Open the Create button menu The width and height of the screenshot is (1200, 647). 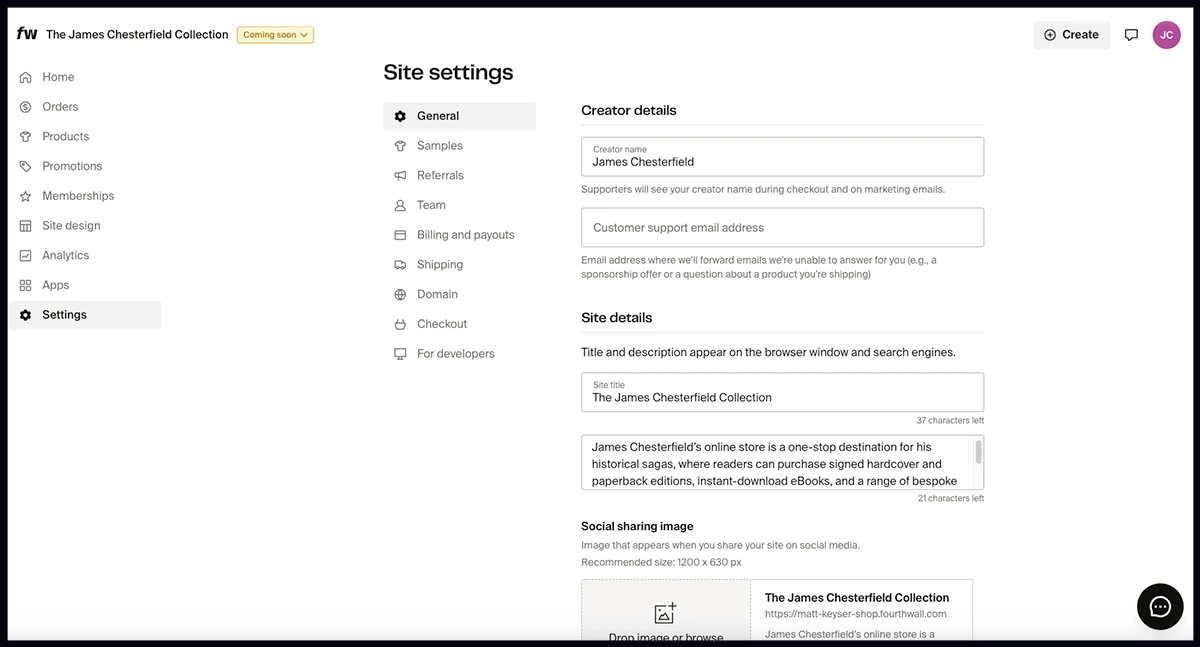pyautogui.click(x=1071, y=35)
